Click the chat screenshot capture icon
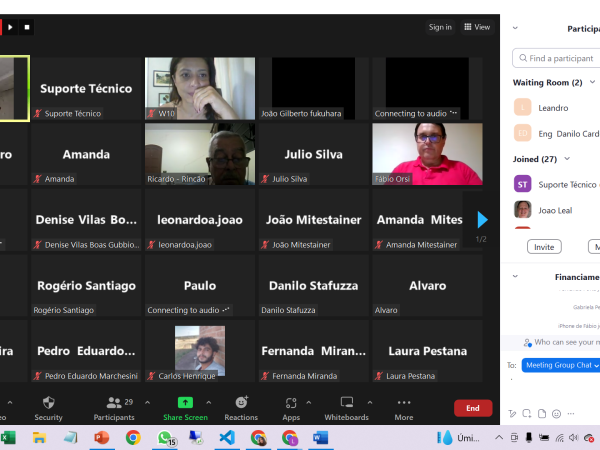The image size is (600, 450). pyautogui.click(x=527, y=414)
